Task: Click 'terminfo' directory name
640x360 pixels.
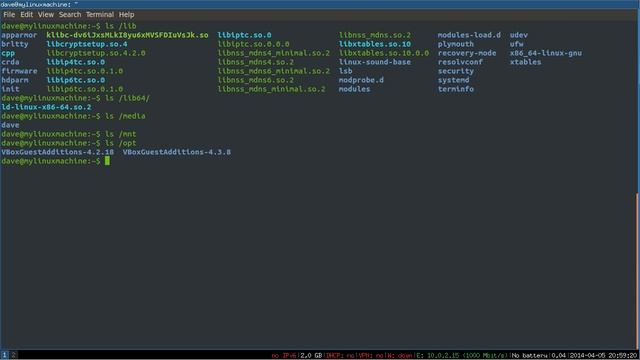Action: pyautogui.click(x=456, y=89)
